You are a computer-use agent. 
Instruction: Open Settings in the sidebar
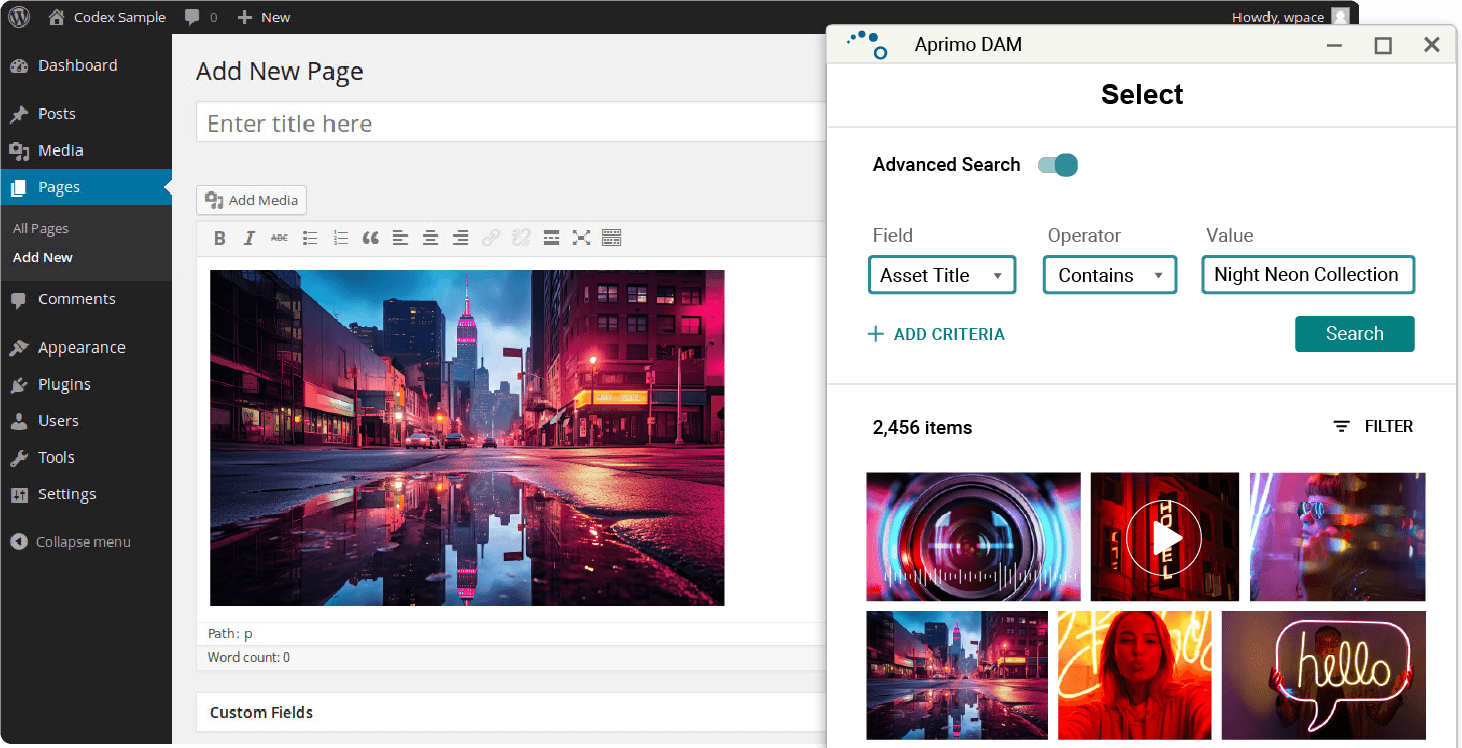86,494
